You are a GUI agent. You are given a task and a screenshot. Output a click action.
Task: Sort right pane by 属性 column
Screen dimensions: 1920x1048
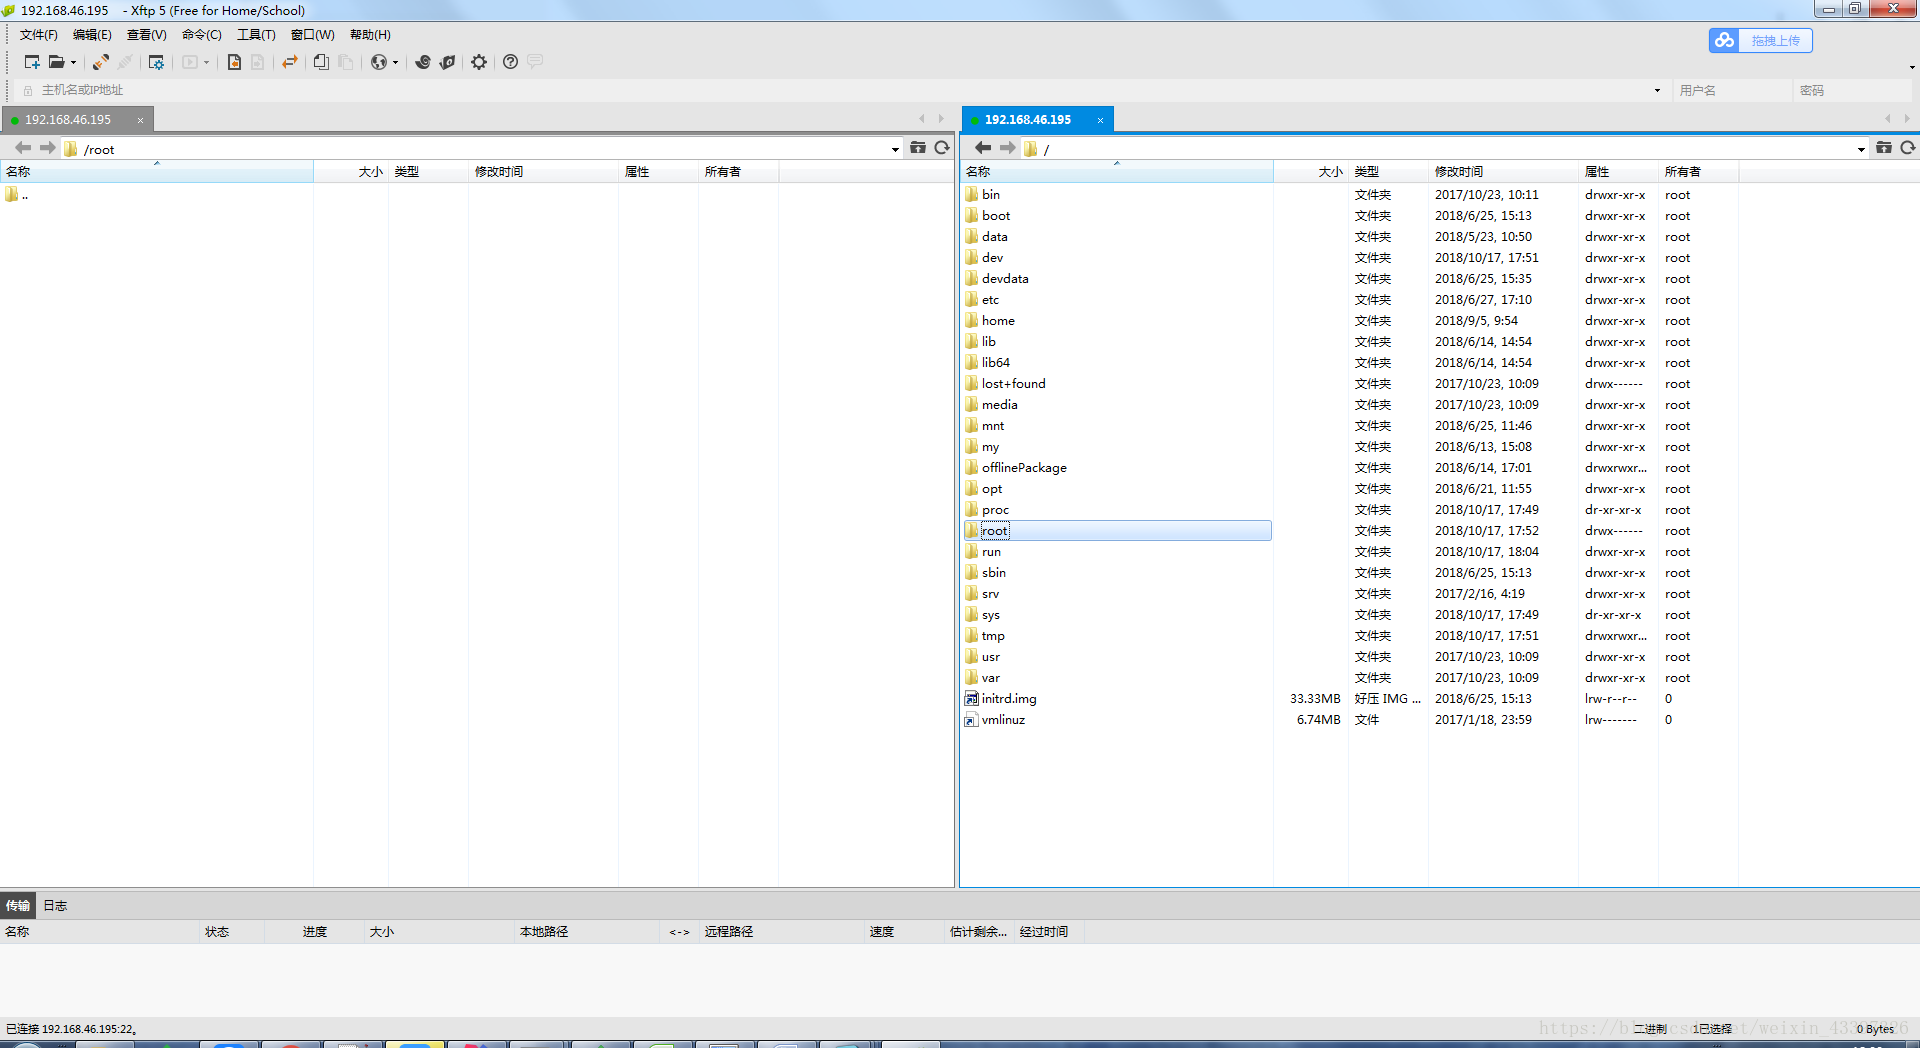(1618, 172)
